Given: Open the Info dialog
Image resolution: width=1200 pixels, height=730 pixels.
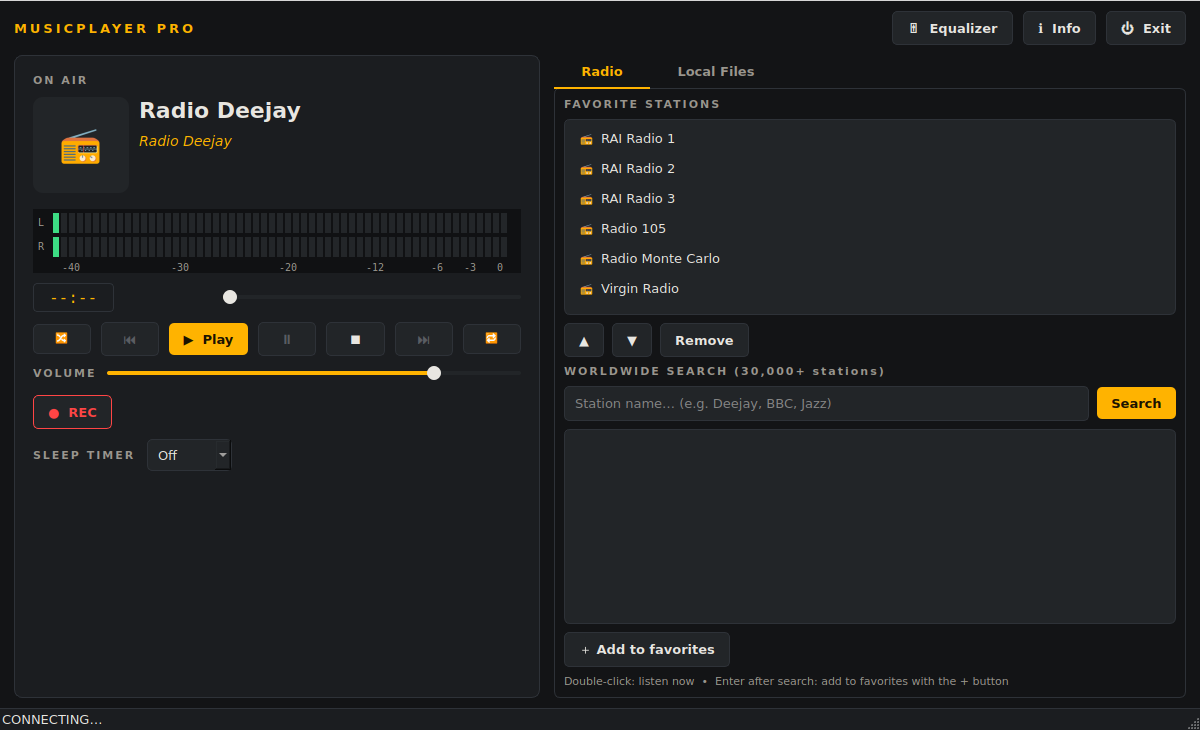Looking at the screenshot, I should [x=1059, y=28].
